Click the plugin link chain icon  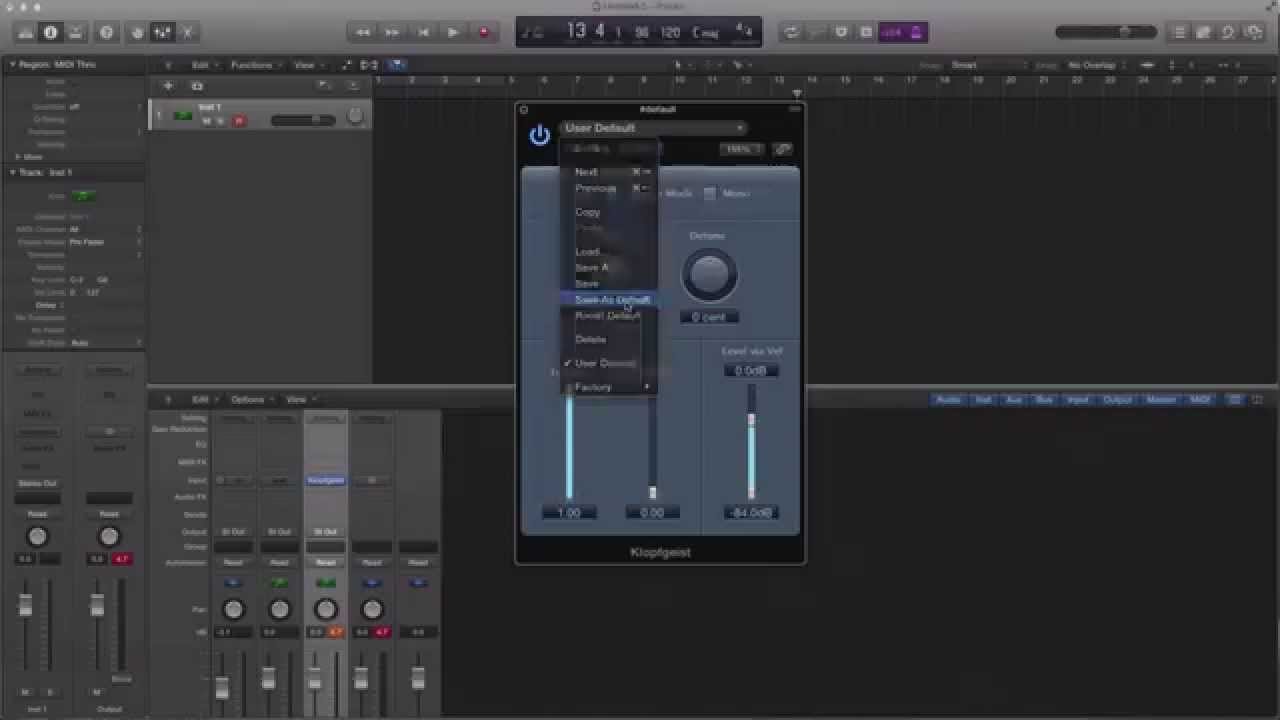pos(783,149)
